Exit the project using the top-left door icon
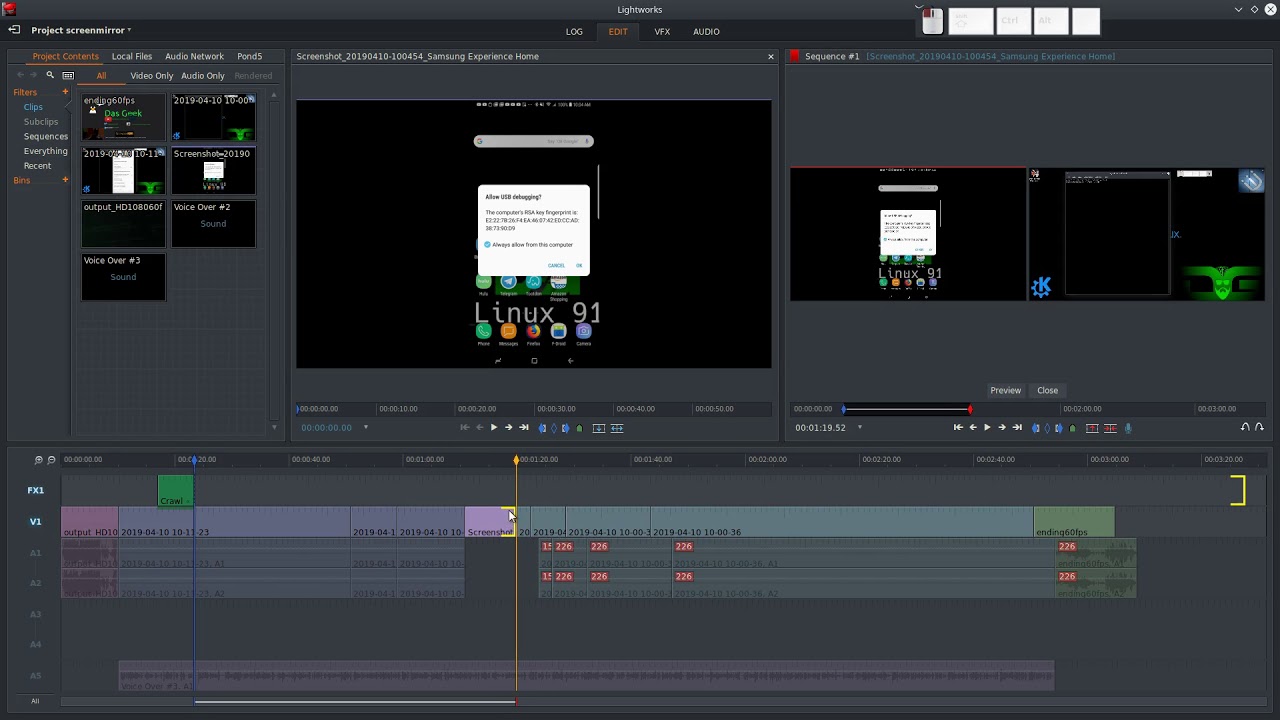This screenshot has width=1280, height=720. pyautogui.click(x=14, y=30)
